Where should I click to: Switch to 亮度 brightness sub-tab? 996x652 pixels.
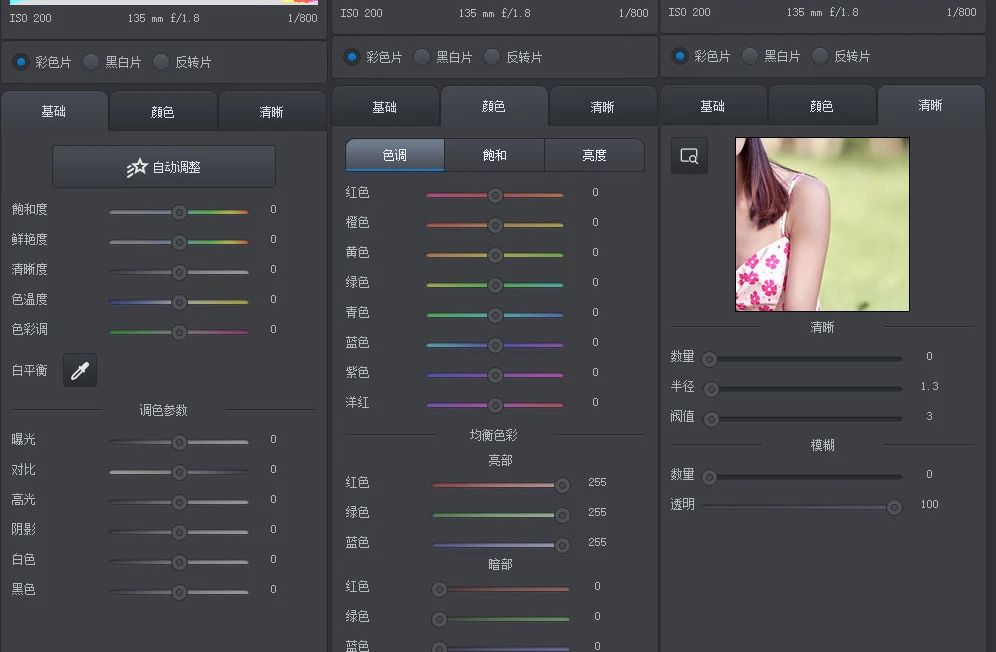tap(595, 155)
